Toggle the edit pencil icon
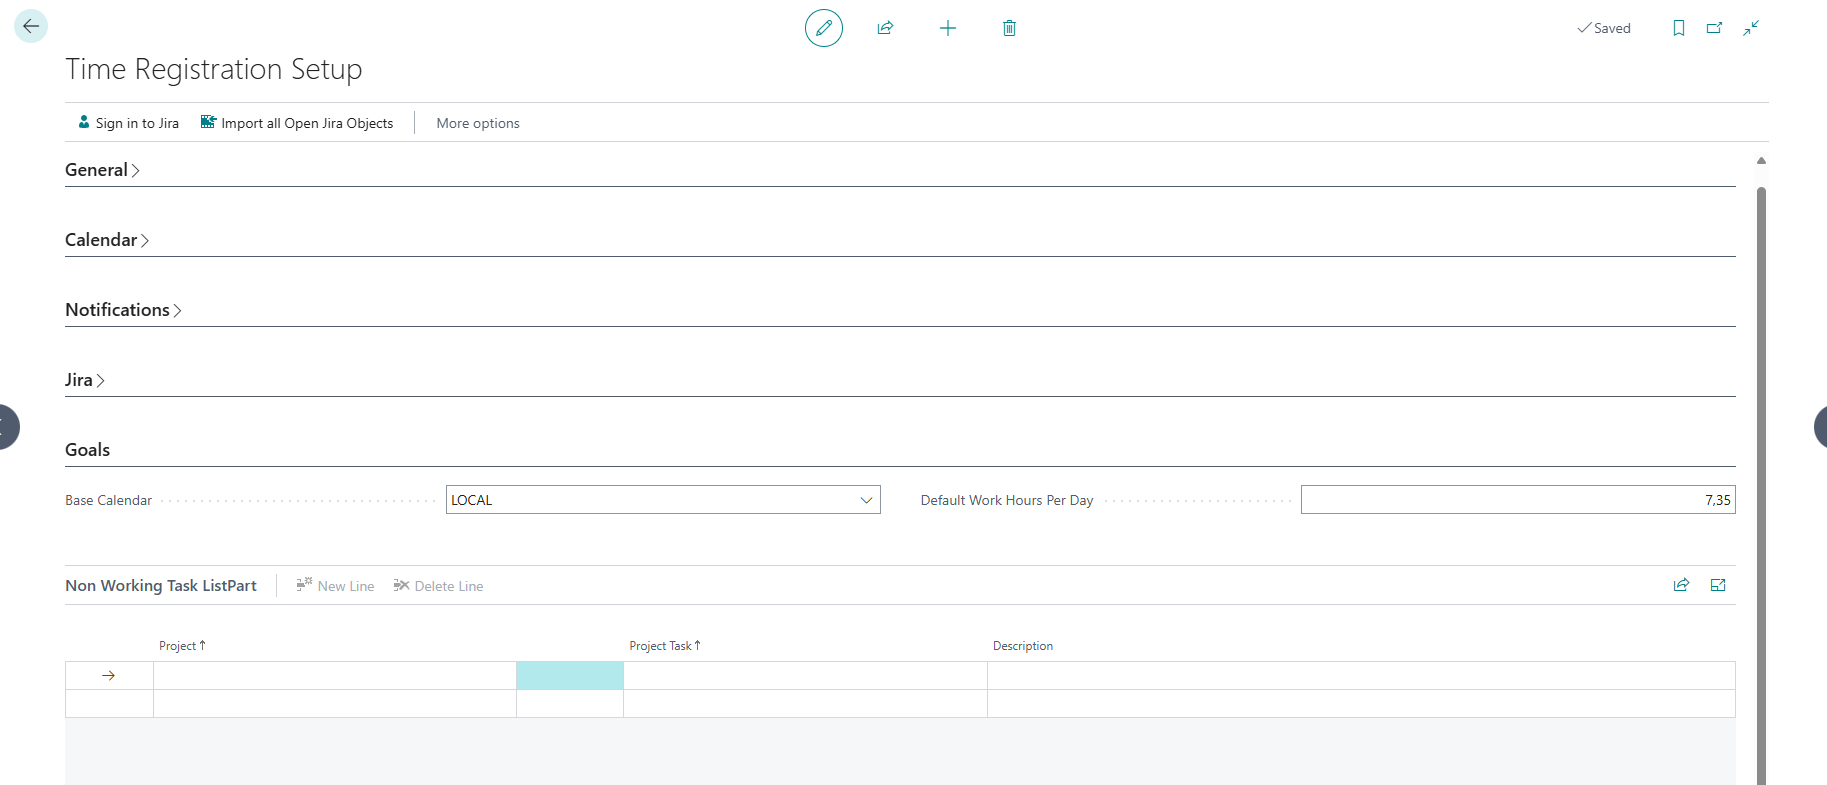This screenshot has height=785, width=1827. (823, 28)
